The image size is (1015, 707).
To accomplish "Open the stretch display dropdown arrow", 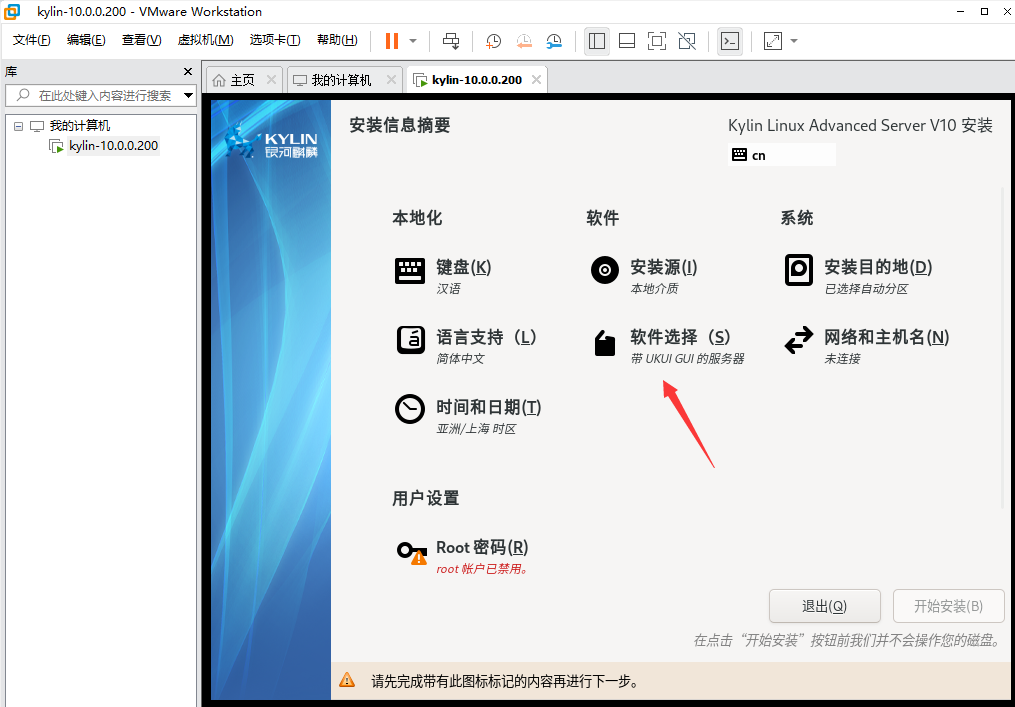I will (794, 41).
